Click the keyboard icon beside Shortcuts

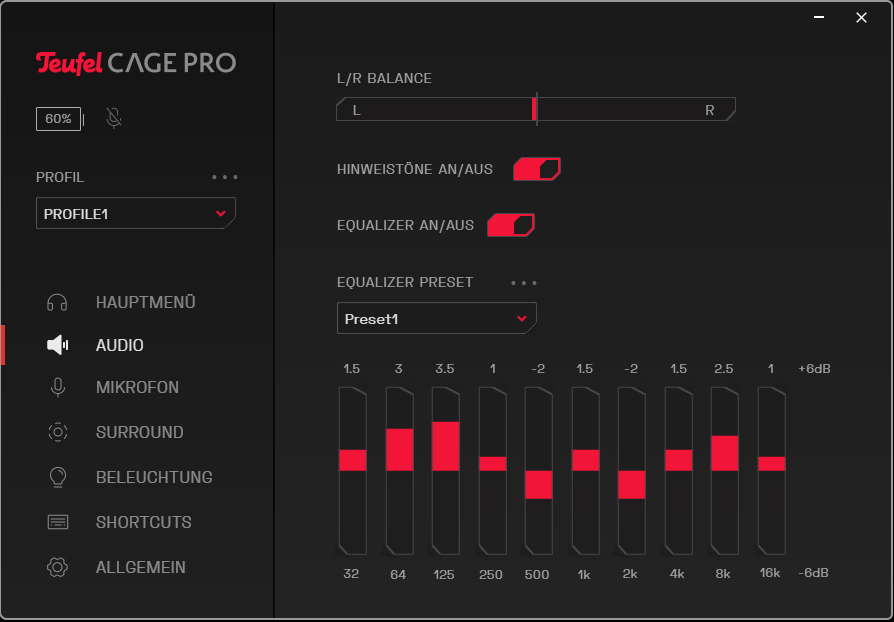tap(58, 522)
